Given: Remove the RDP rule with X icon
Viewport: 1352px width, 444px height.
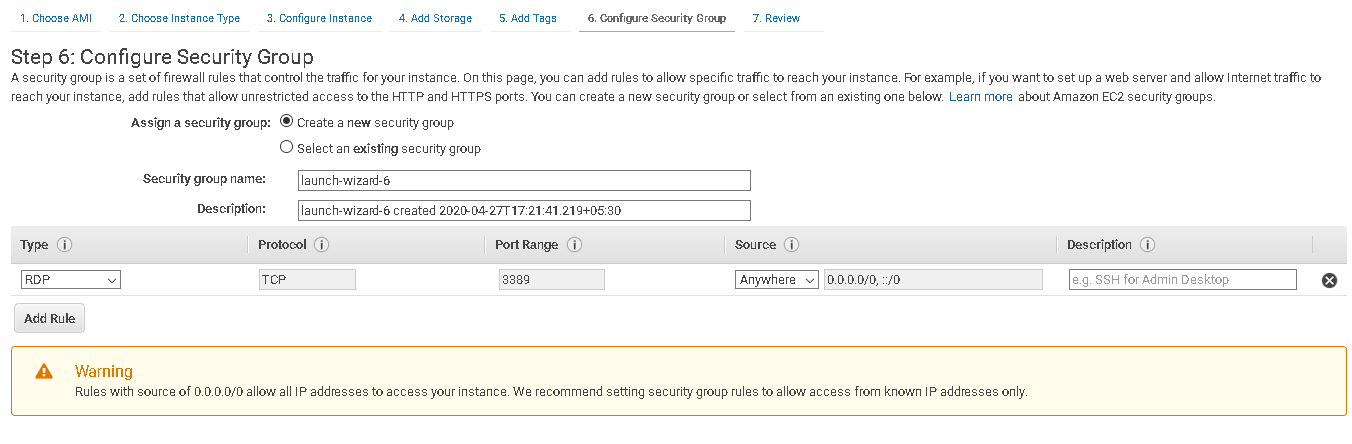Looking at the screenshot, I should [x=1329, y=281].
